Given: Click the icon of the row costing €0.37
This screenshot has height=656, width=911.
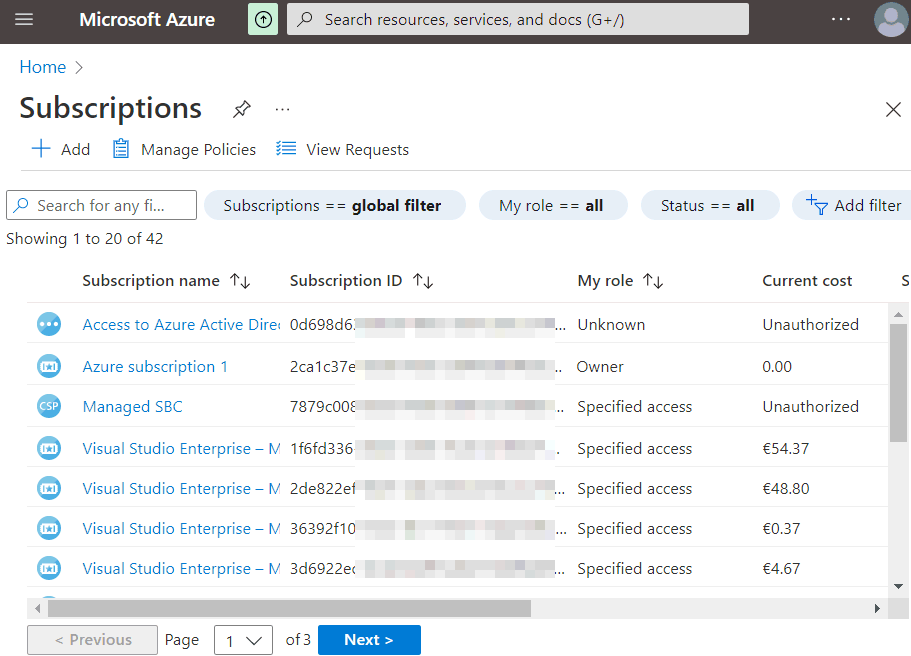Looking at the screenshot, I should 49,529.
